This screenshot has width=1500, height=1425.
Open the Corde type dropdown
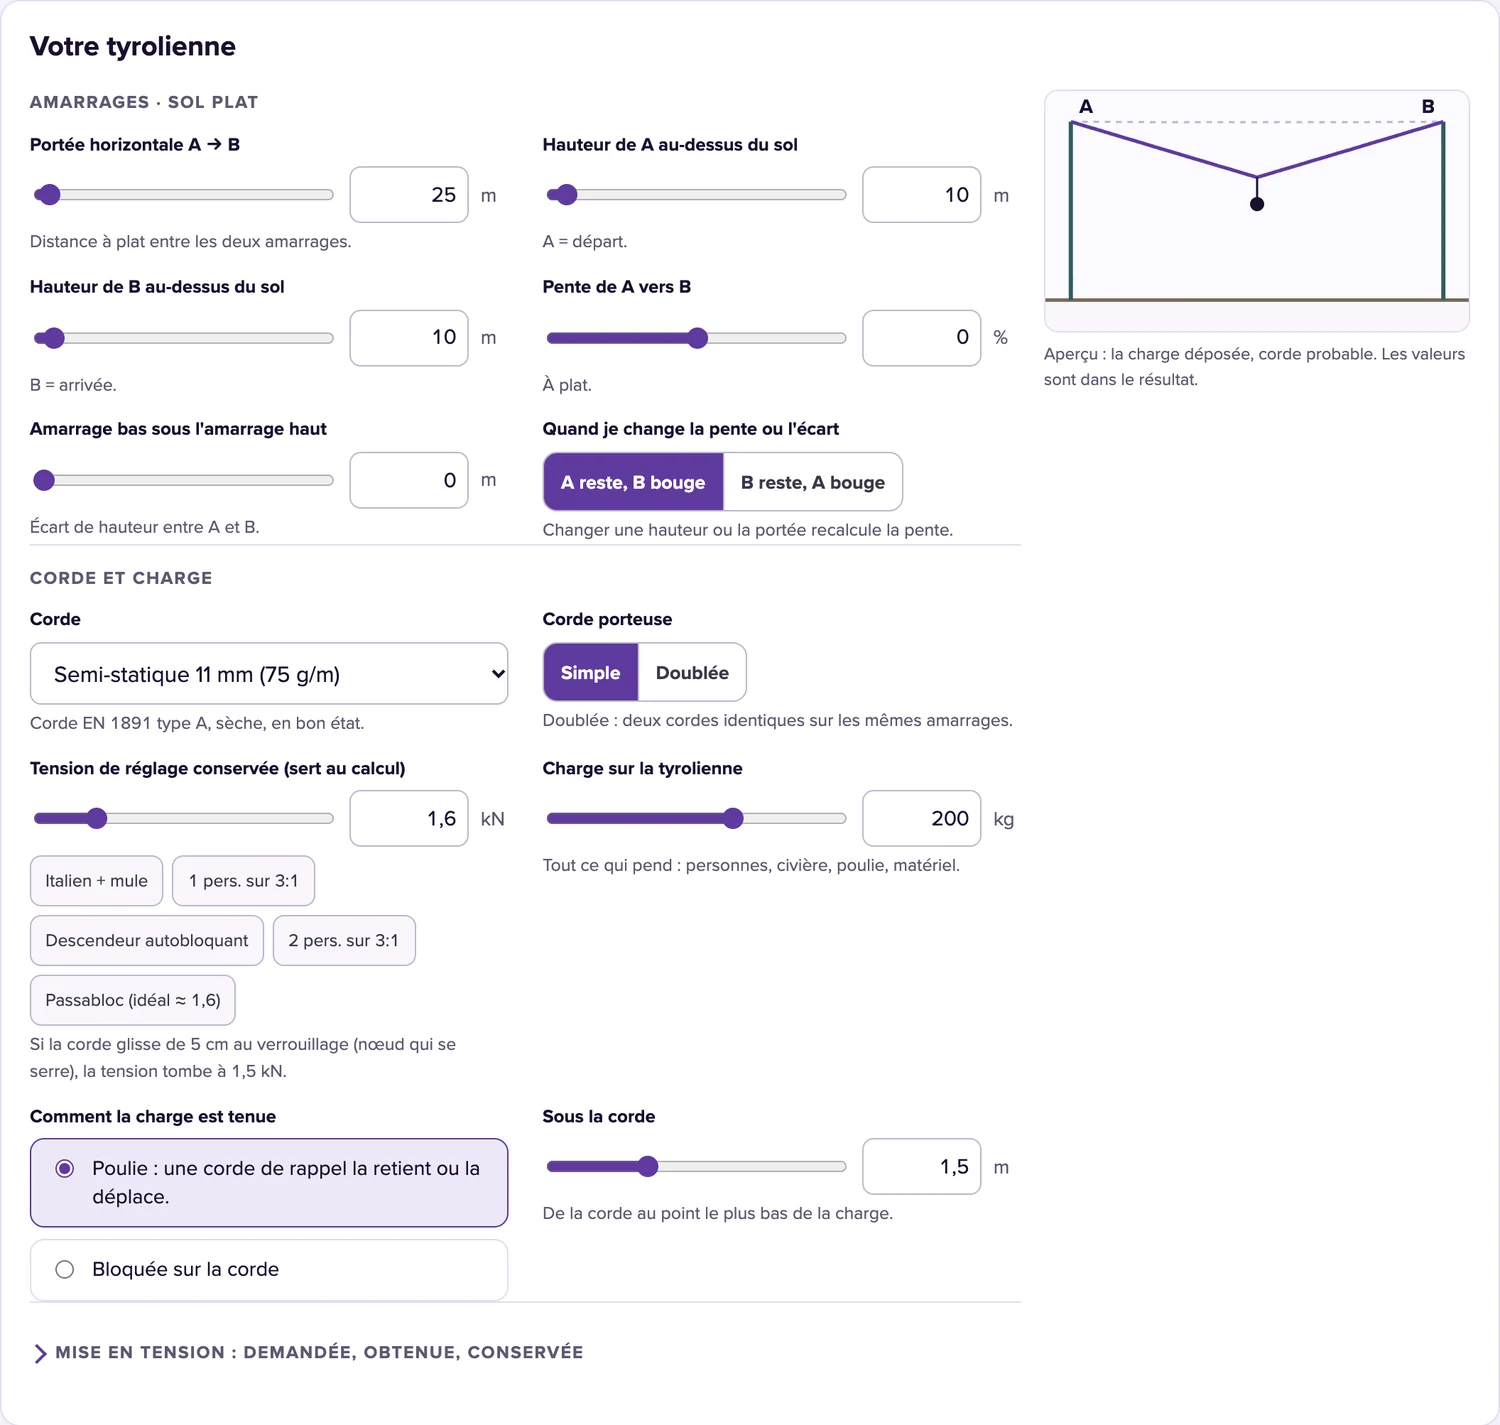[269, 674]
